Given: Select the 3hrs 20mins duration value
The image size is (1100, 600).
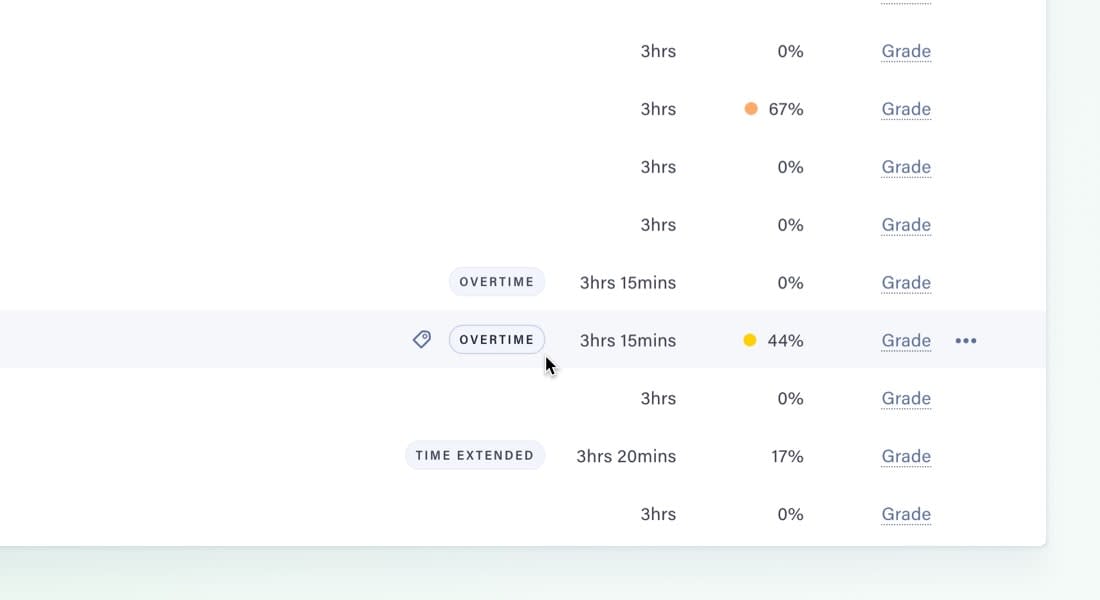Looking at the screenshot, I should click(x=626, y=456).
